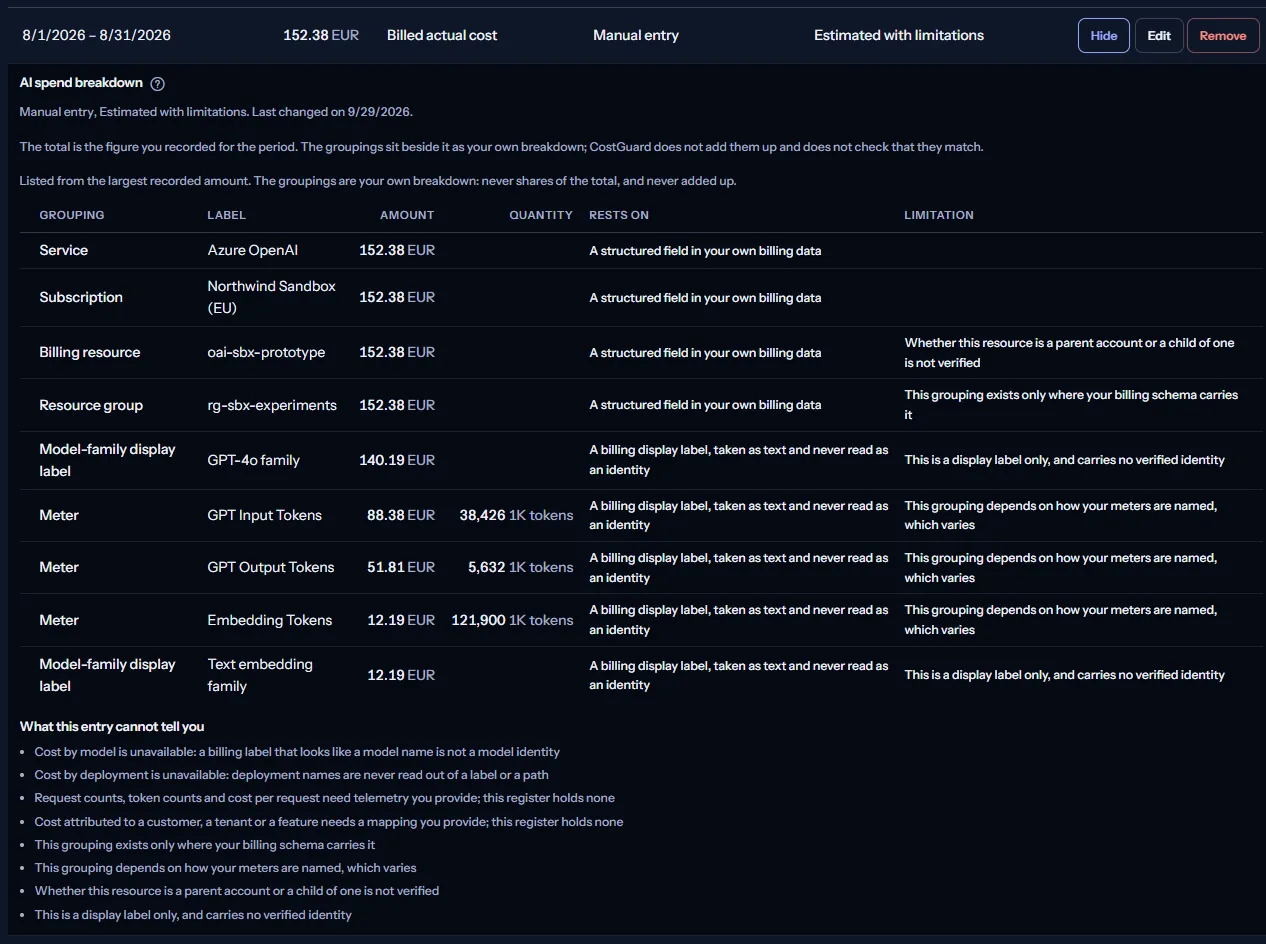Viewport: 1266px width, 944px height.
Task: Select the 'oai-sbx-prototype' label cell
Action: point(266,352)
